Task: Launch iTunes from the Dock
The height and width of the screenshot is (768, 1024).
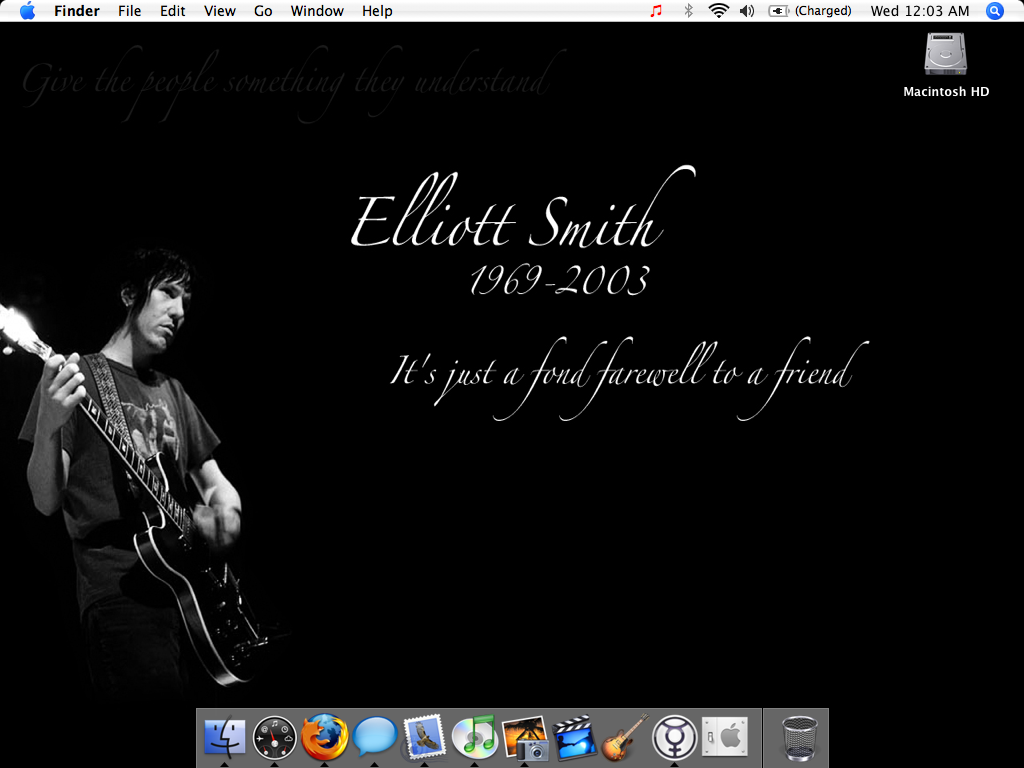Action: tap(475, 737)
